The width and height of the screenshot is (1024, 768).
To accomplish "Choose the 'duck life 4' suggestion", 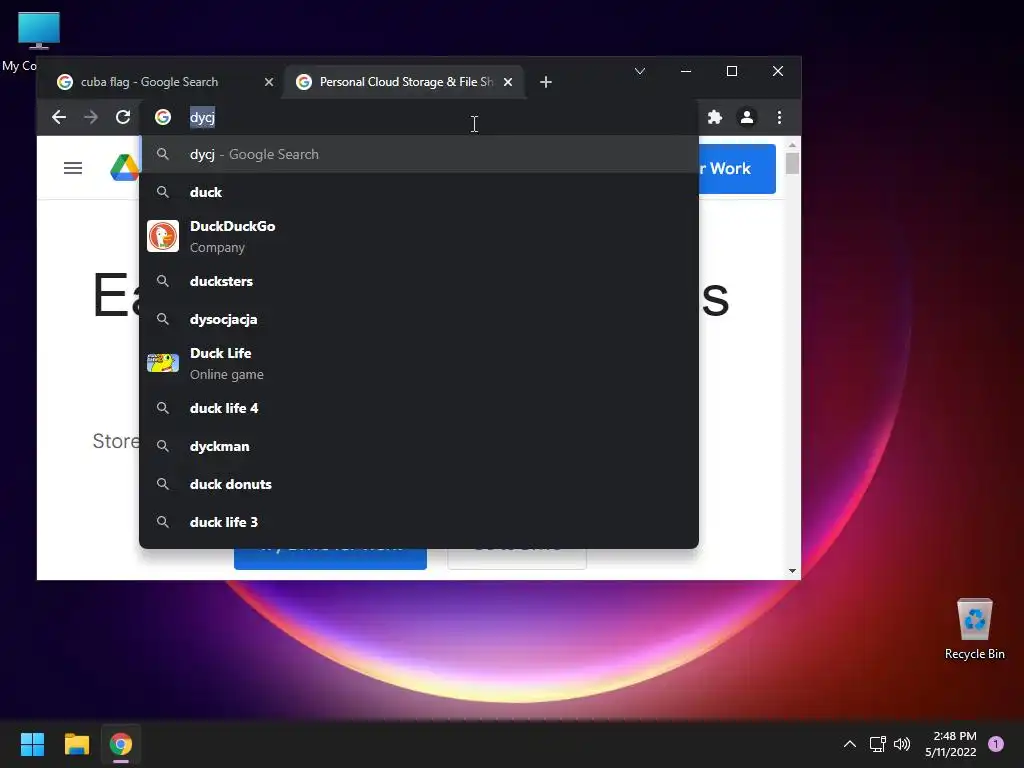I will (419, 408).
